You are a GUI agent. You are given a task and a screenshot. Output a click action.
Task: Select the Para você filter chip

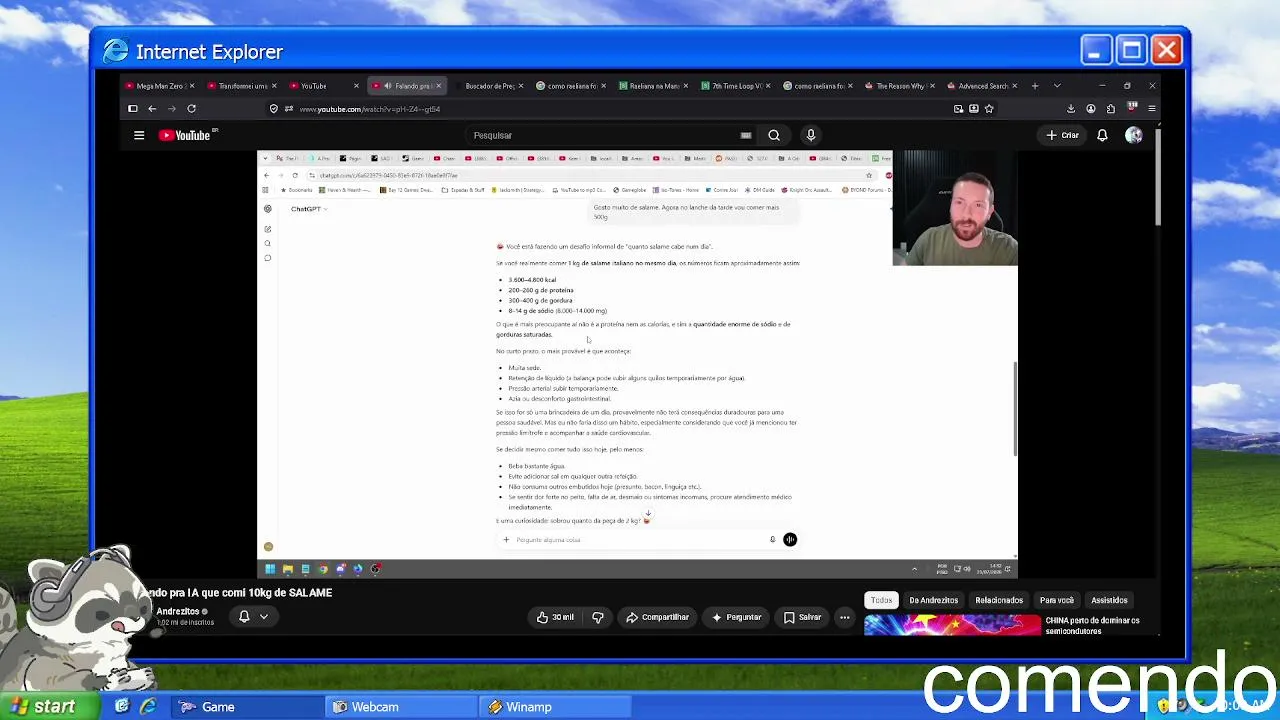[1057, 600]
